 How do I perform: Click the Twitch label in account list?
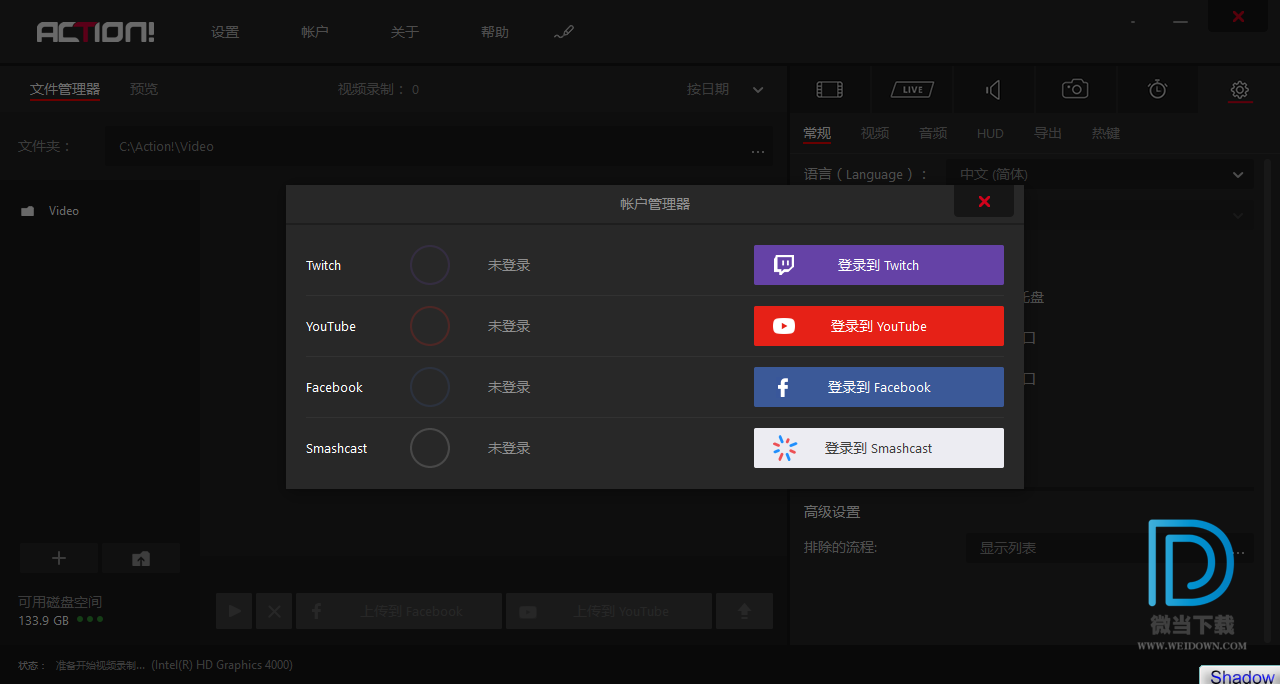[x=324, y=265]
